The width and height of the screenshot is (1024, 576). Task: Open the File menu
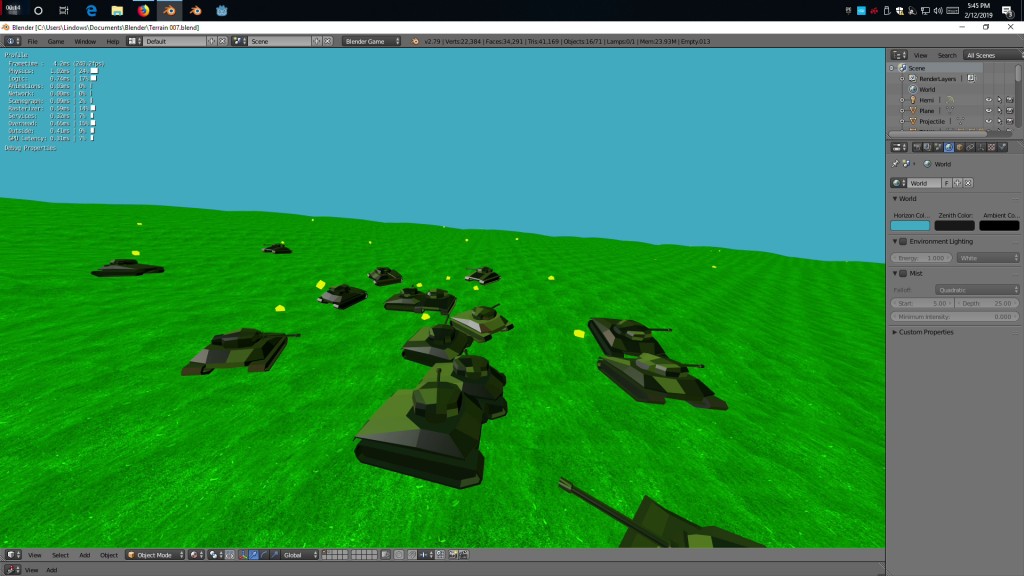coord(30,42)
